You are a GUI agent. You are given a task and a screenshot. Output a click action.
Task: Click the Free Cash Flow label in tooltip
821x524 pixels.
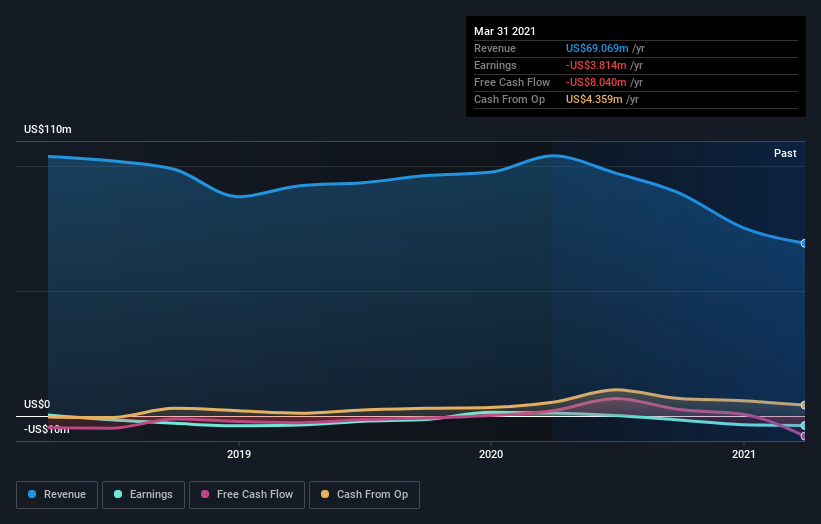[512, 82]
